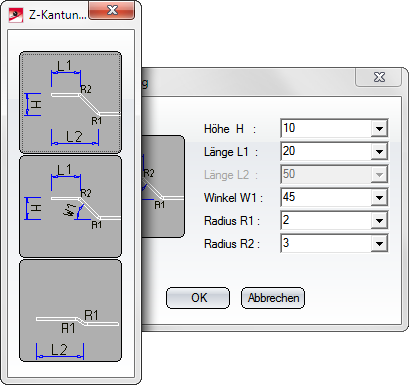Viewport: 409px width, 385px height.
Task: Click the 'Länge L1 :' label
Action: tap(231, 152)
